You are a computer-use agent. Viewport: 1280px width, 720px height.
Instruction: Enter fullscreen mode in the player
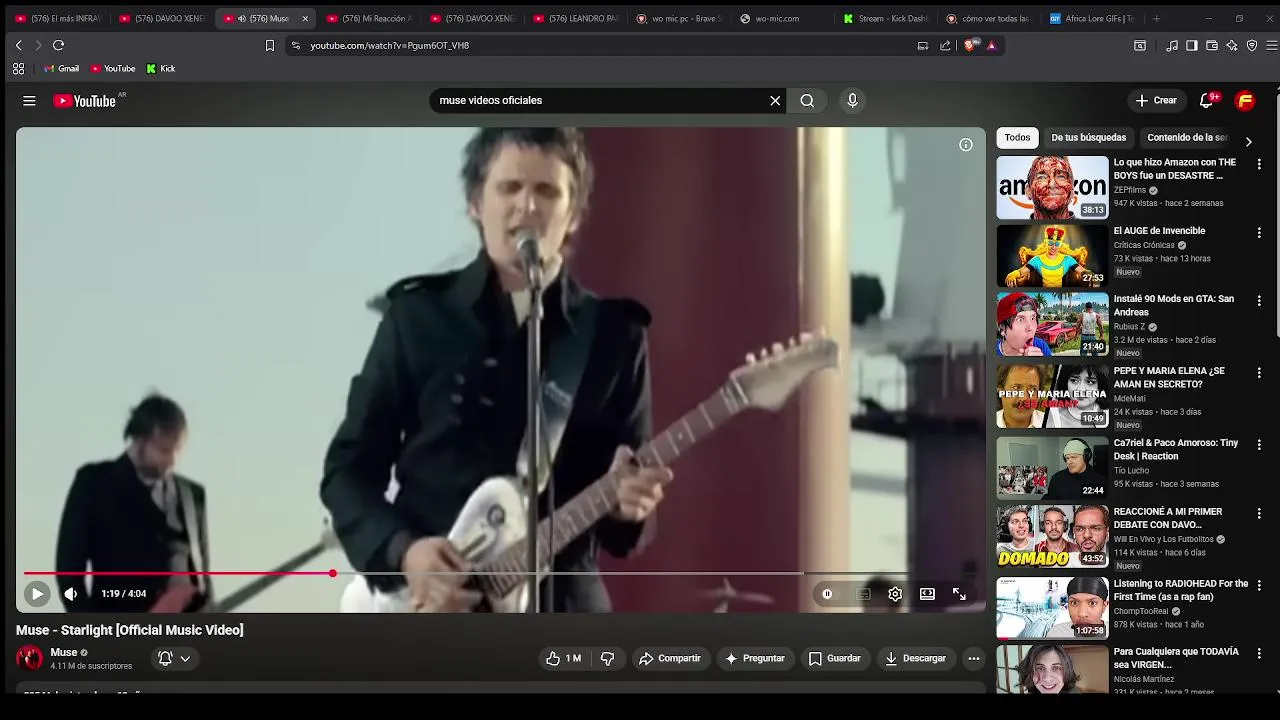coord(959,594)
